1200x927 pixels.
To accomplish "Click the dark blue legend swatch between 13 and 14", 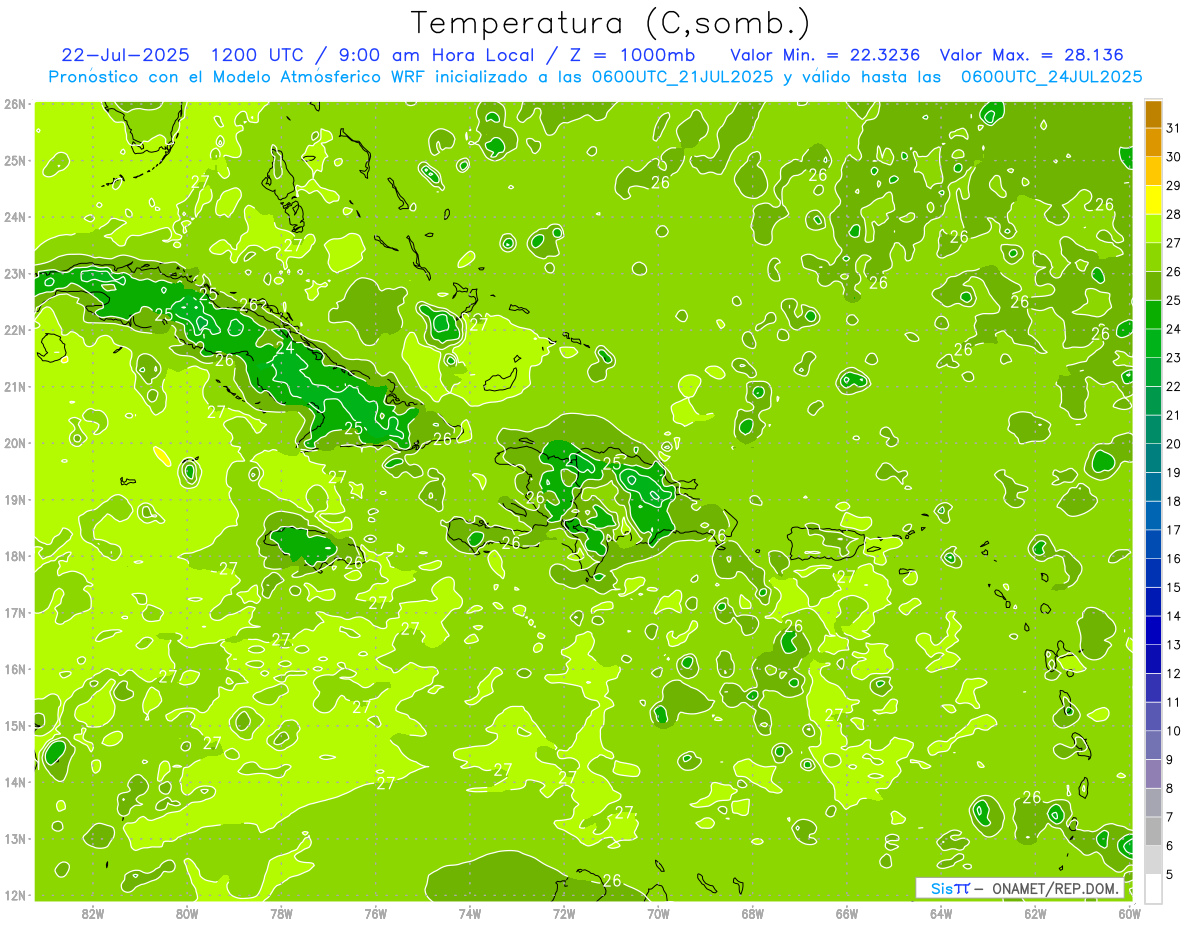I will click(1153, 630).
